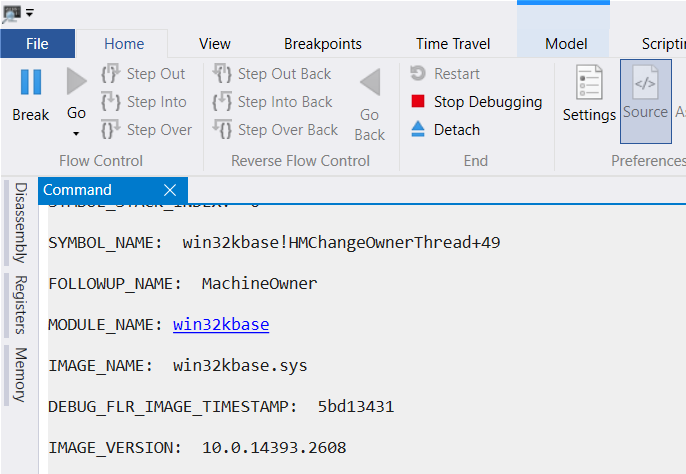
Task: Close the Command window tab
Action: coord(169,190)
